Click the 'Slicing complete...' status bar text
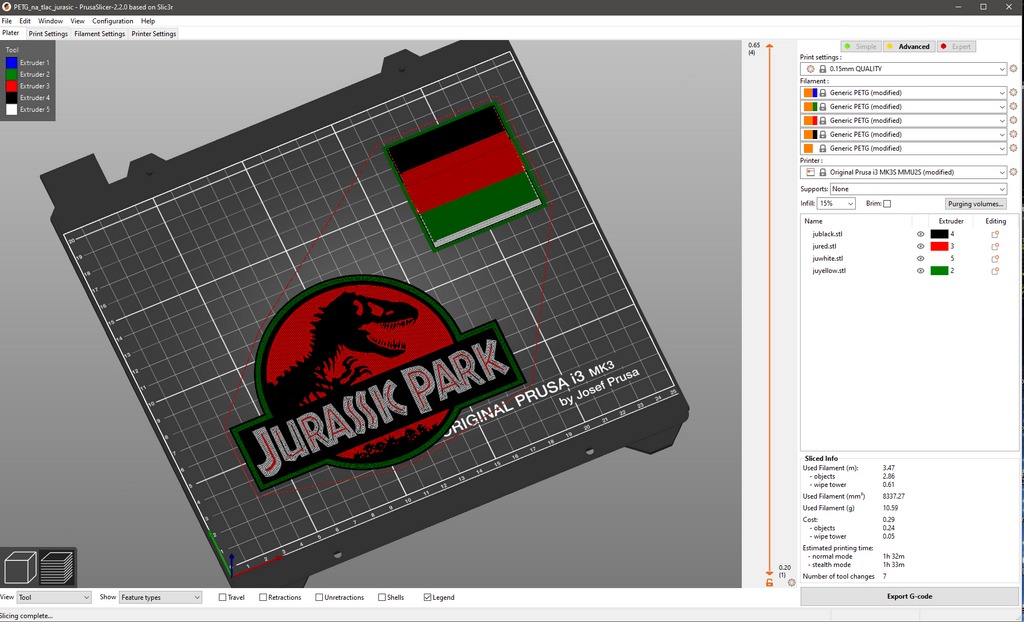The image size is (1024, 622). 26,615
